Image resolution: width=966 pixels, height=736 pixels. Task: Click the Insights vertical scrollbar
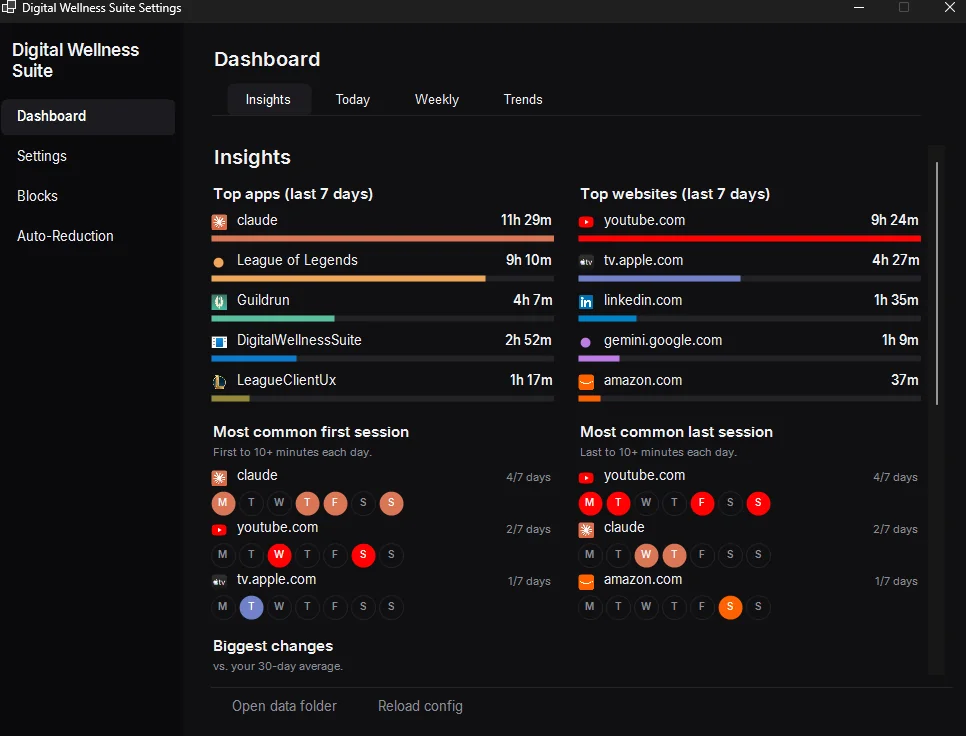click(x=936, y=283)
